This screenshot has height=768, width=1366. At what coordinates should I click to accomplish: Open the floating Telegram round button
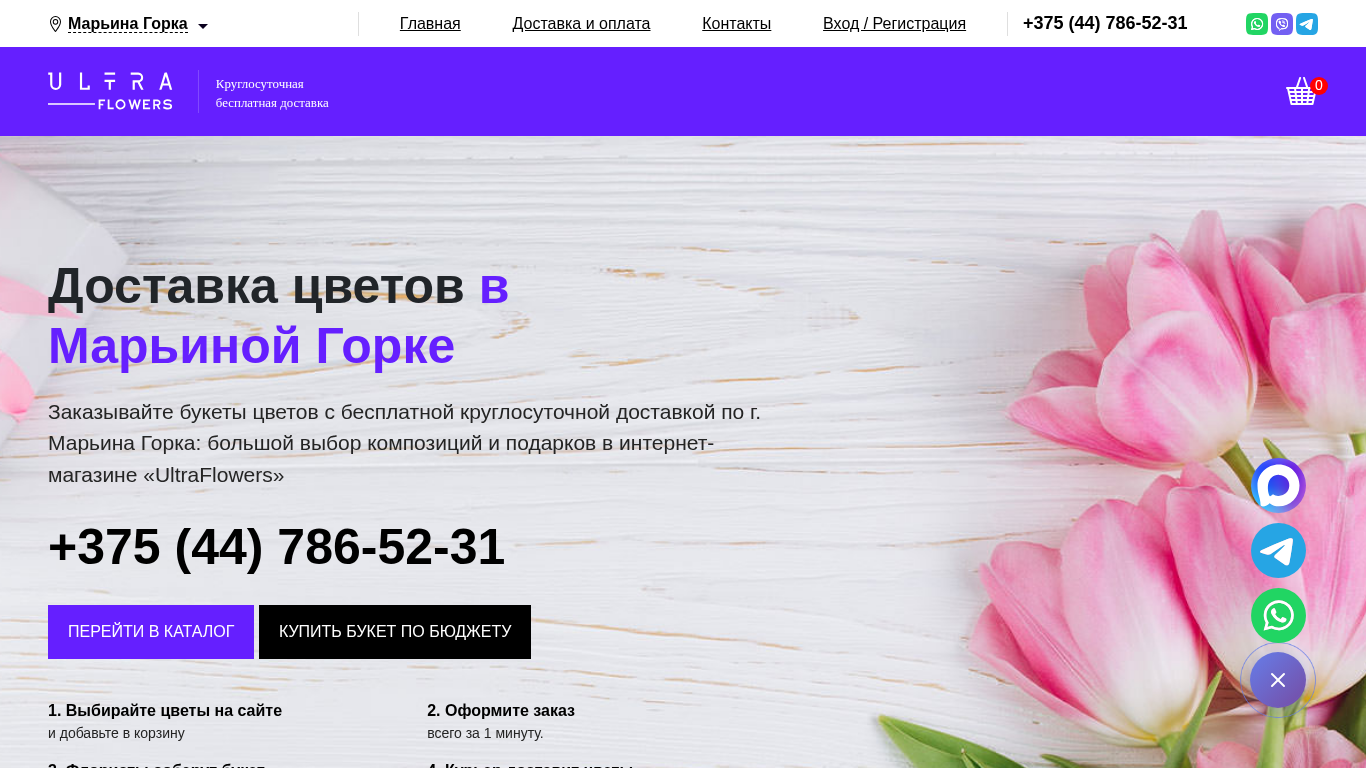1278,551
